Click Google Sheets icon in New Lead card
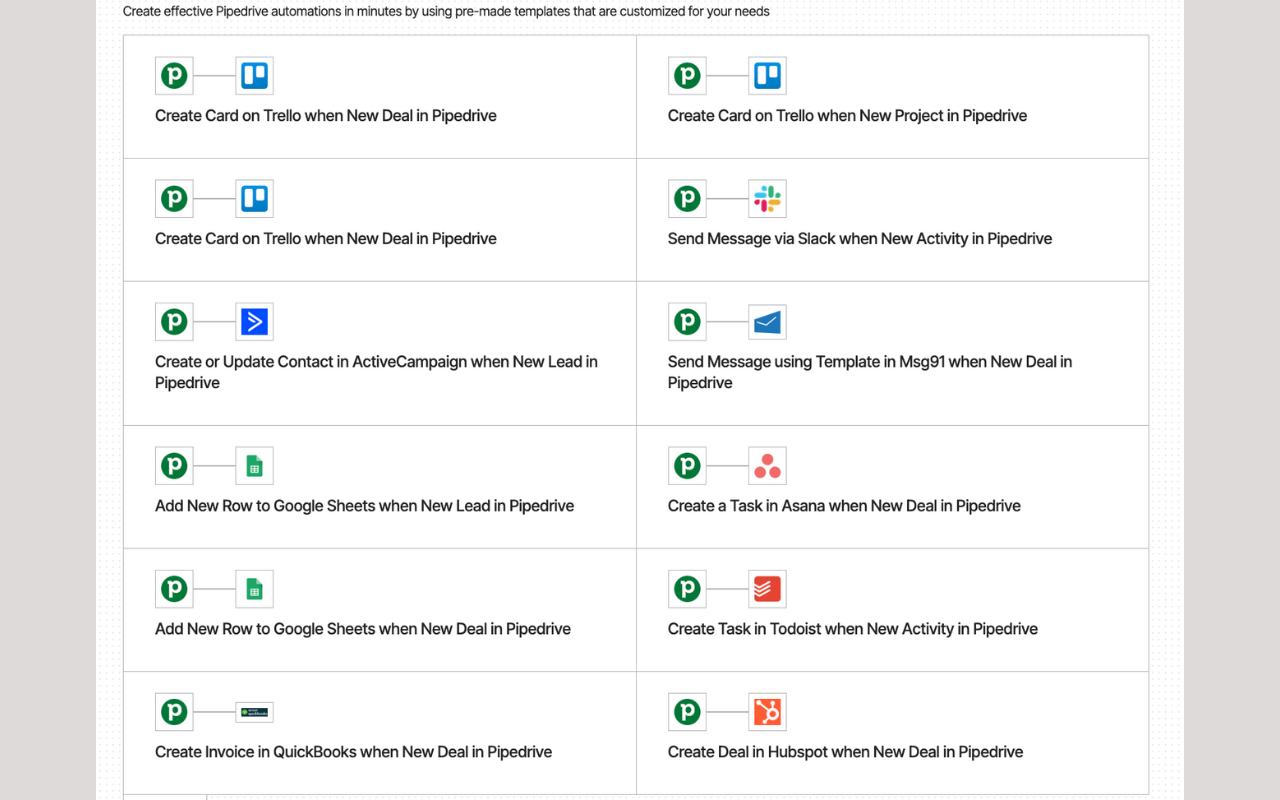Viewport: 1280px width, 800px height. tap(254, 466)
